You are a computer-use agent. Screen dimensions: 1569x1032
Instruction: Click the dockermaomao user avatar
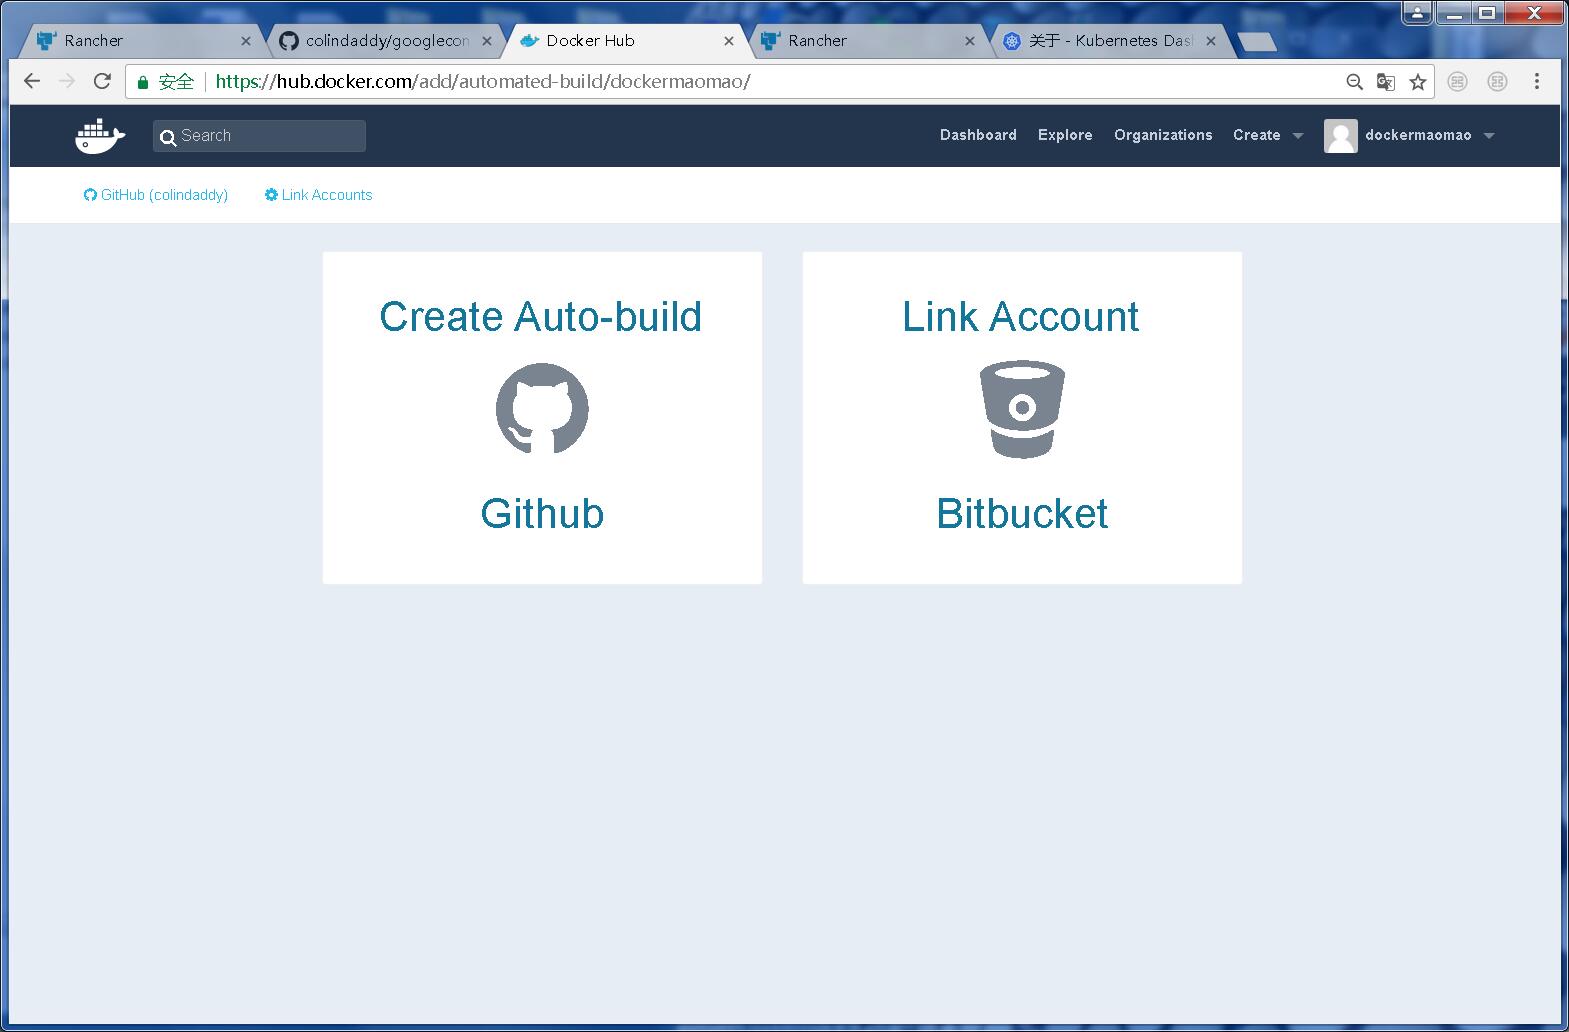click(1340, 136)
